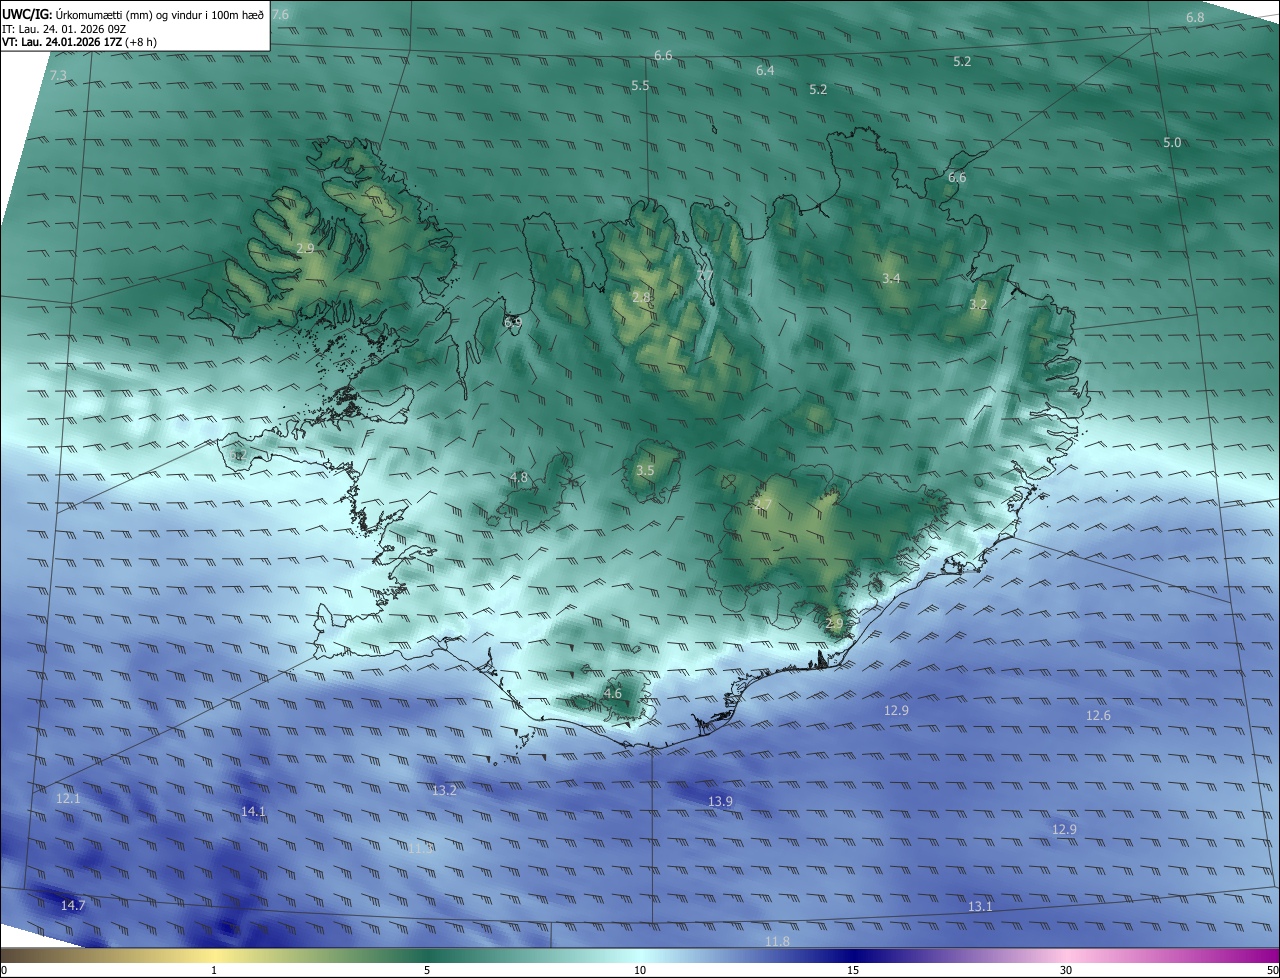Click the 3.2 value label
This screenshot has height=978, width=1280.
[978, 304]
